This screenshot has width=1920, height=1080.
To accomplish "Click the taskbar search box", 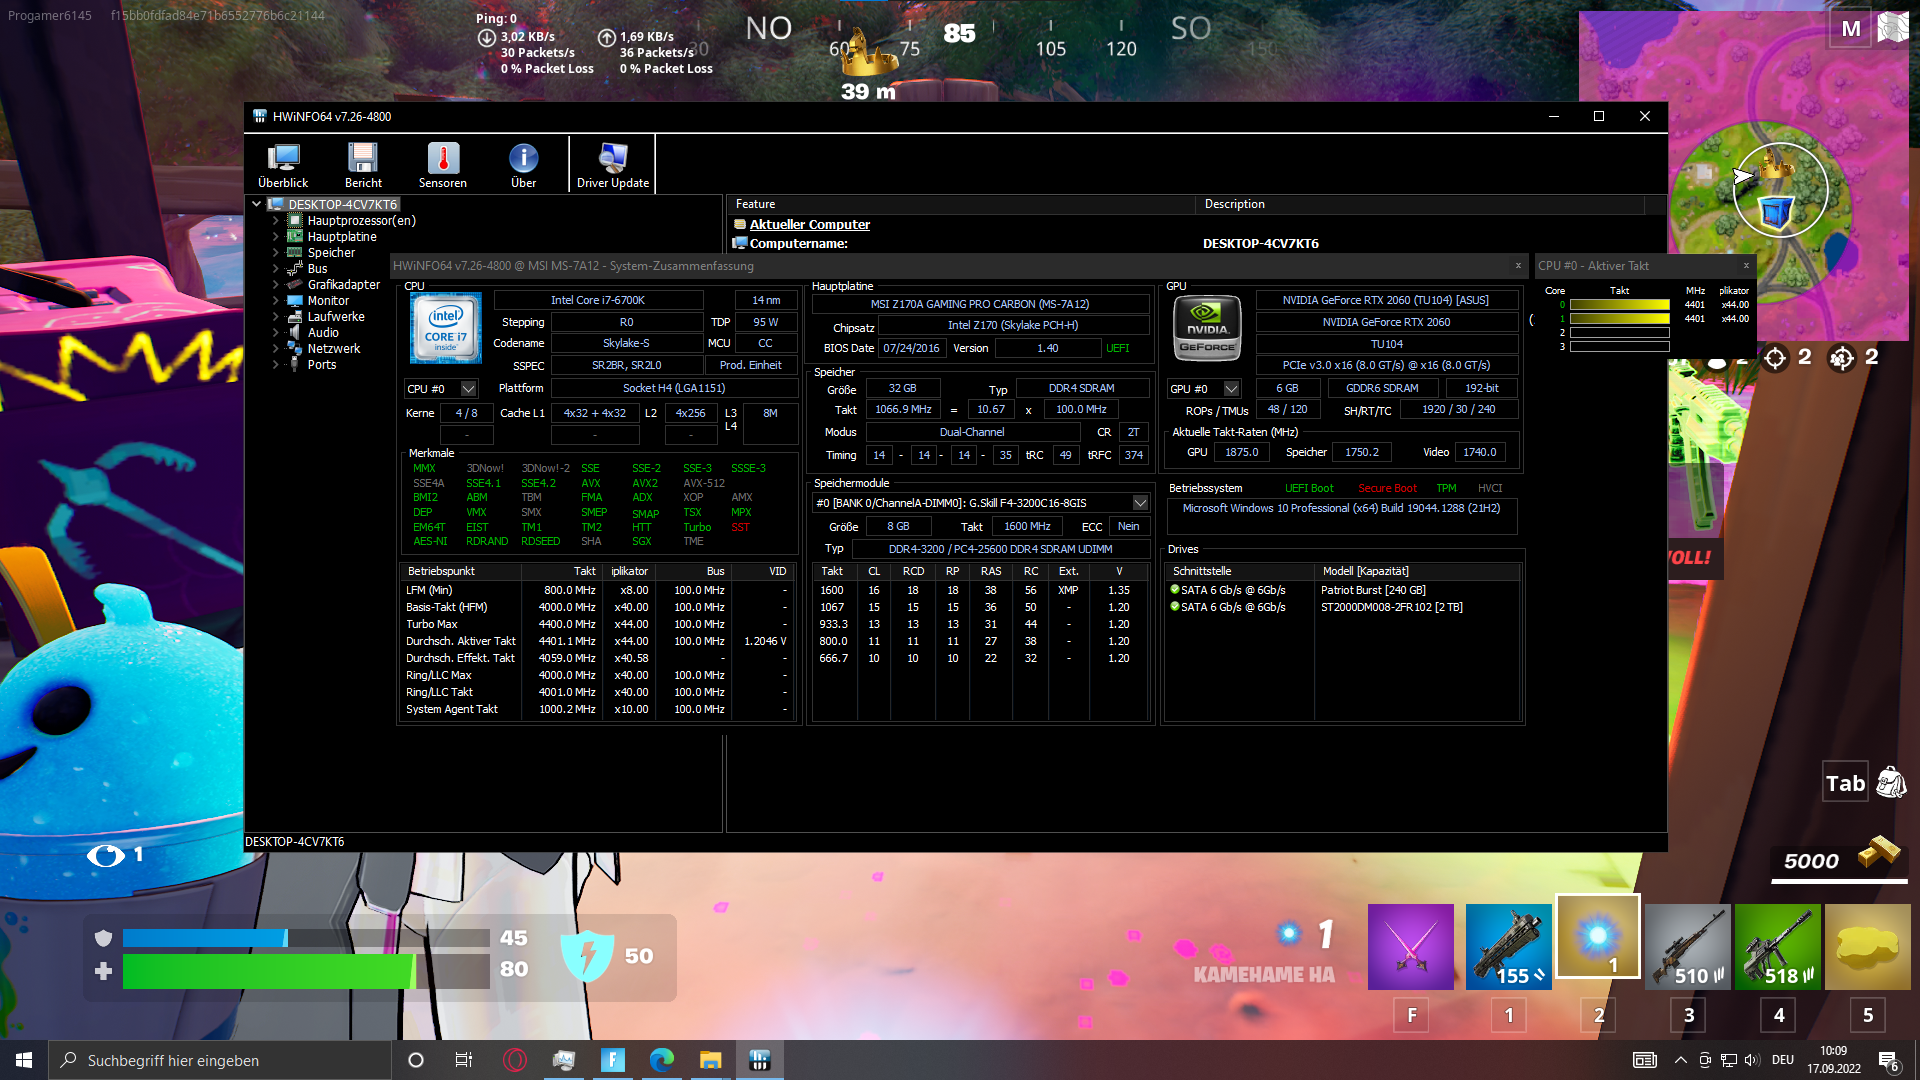I will 220,1060.
